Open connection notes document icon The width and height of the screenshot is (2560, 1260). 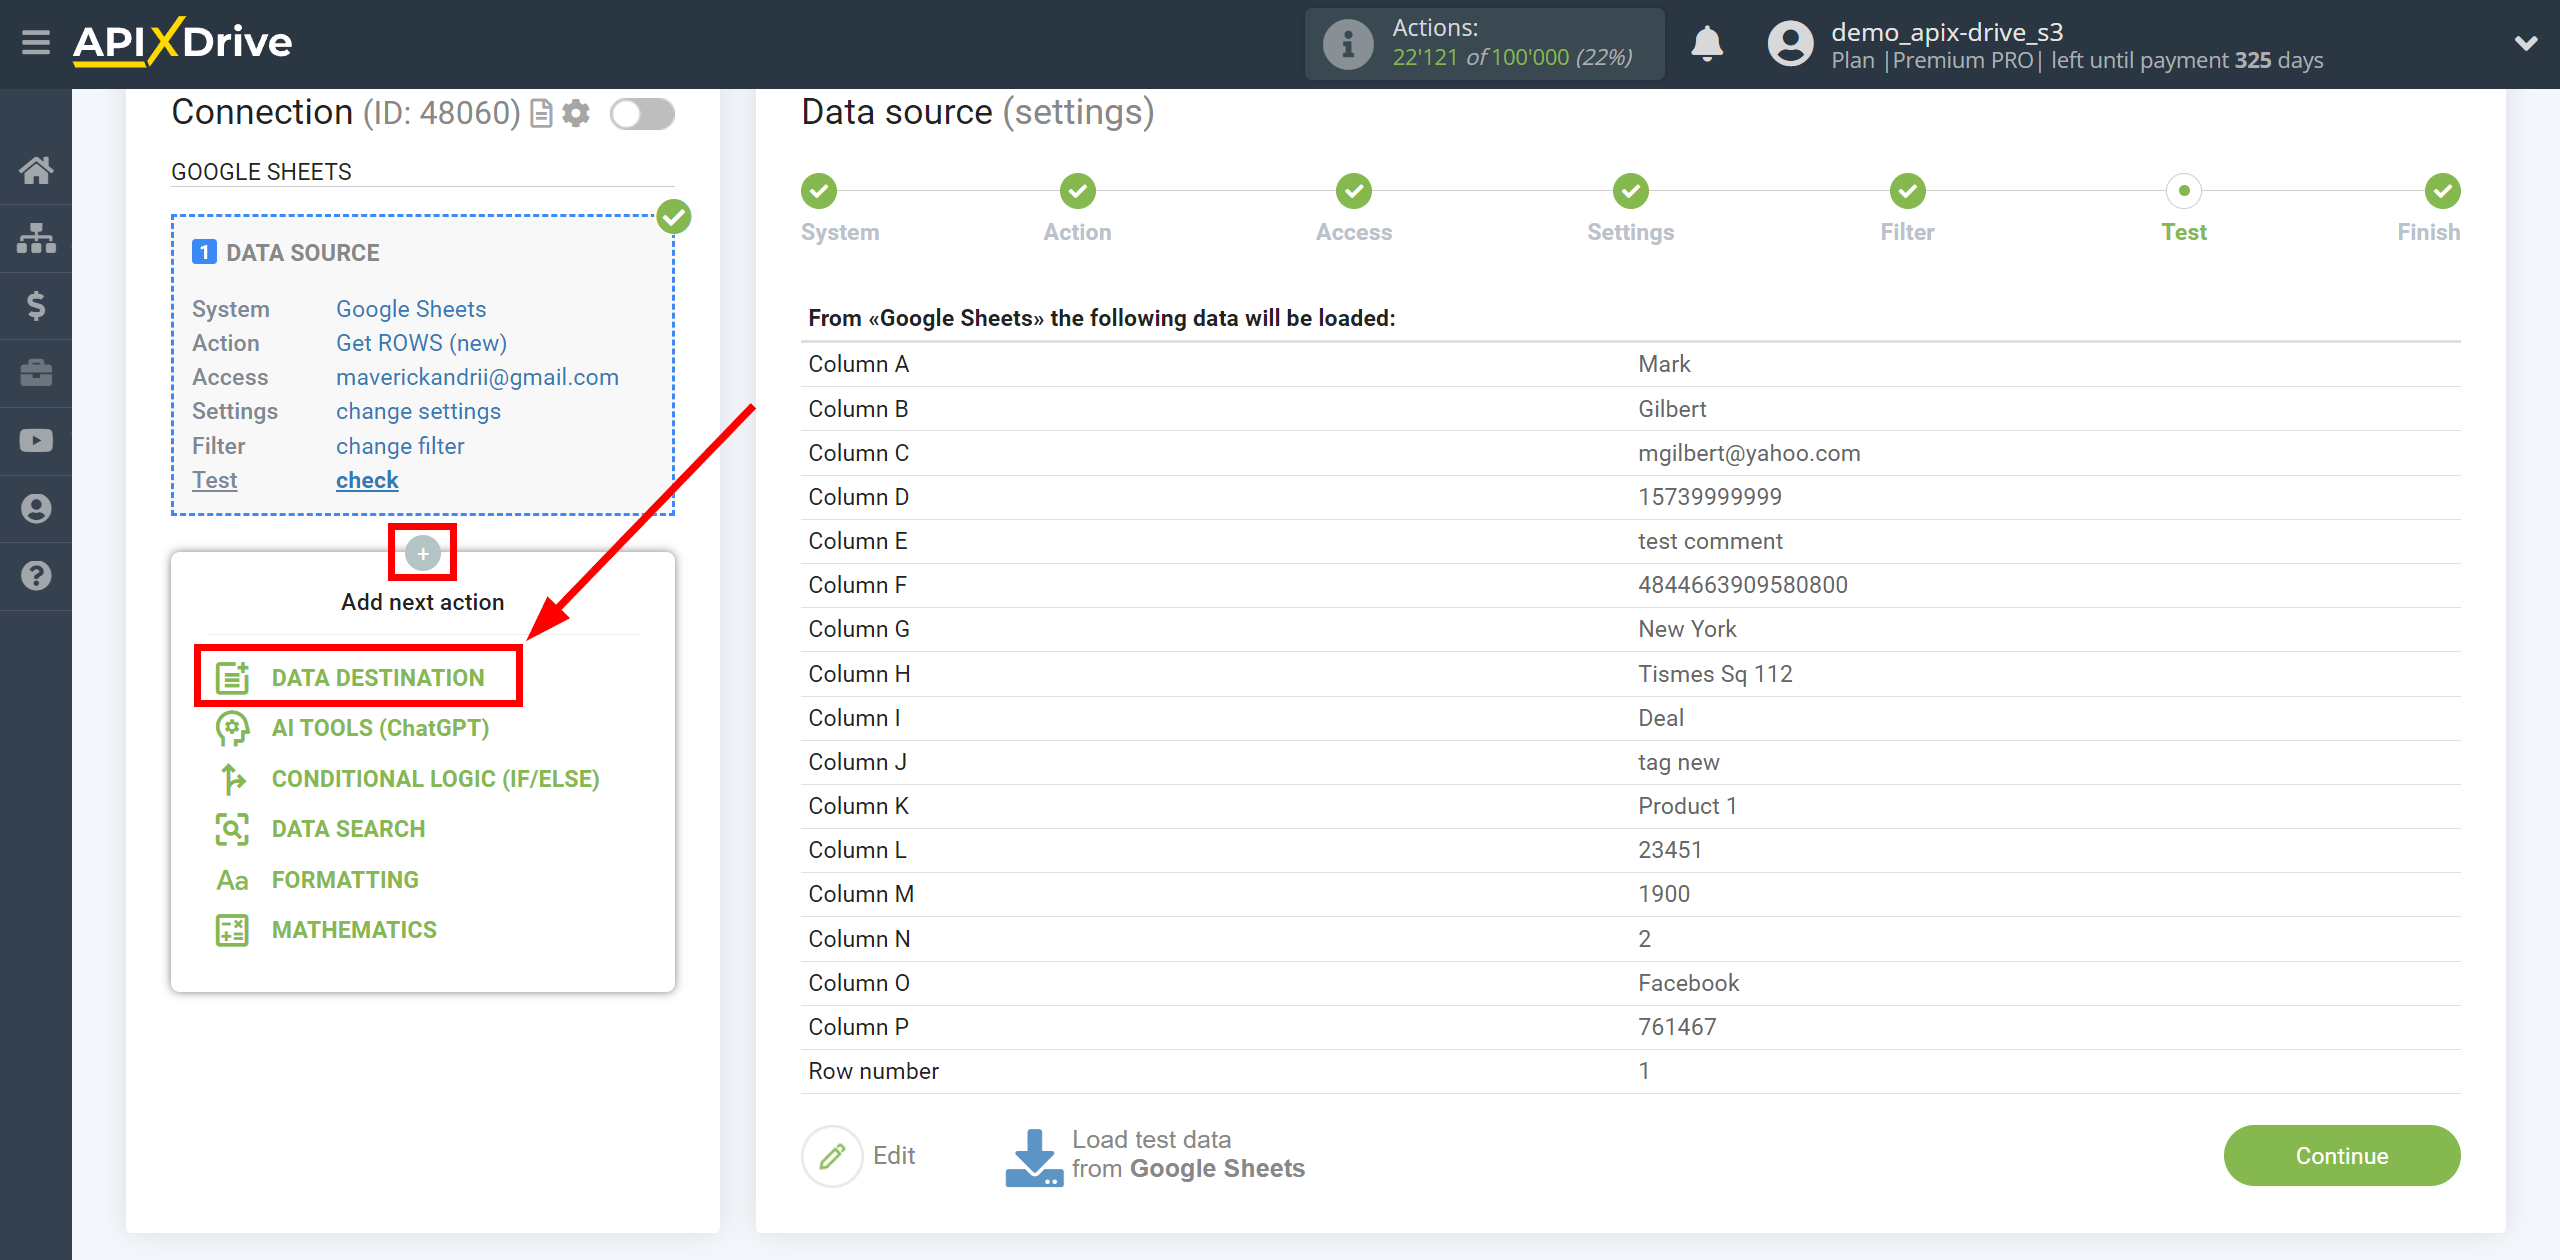point(541,114)
